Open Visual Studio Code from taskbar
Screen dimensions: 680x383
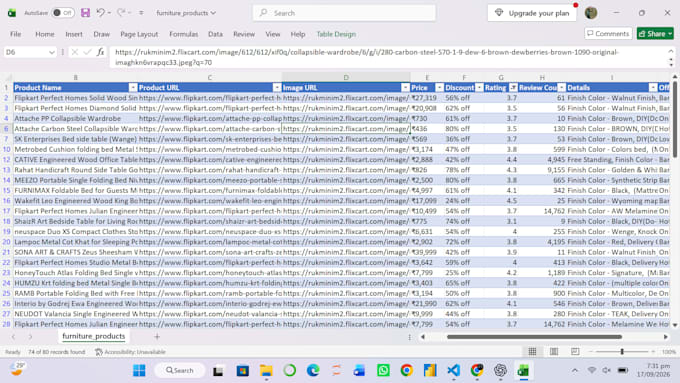(x=454, y=370)
